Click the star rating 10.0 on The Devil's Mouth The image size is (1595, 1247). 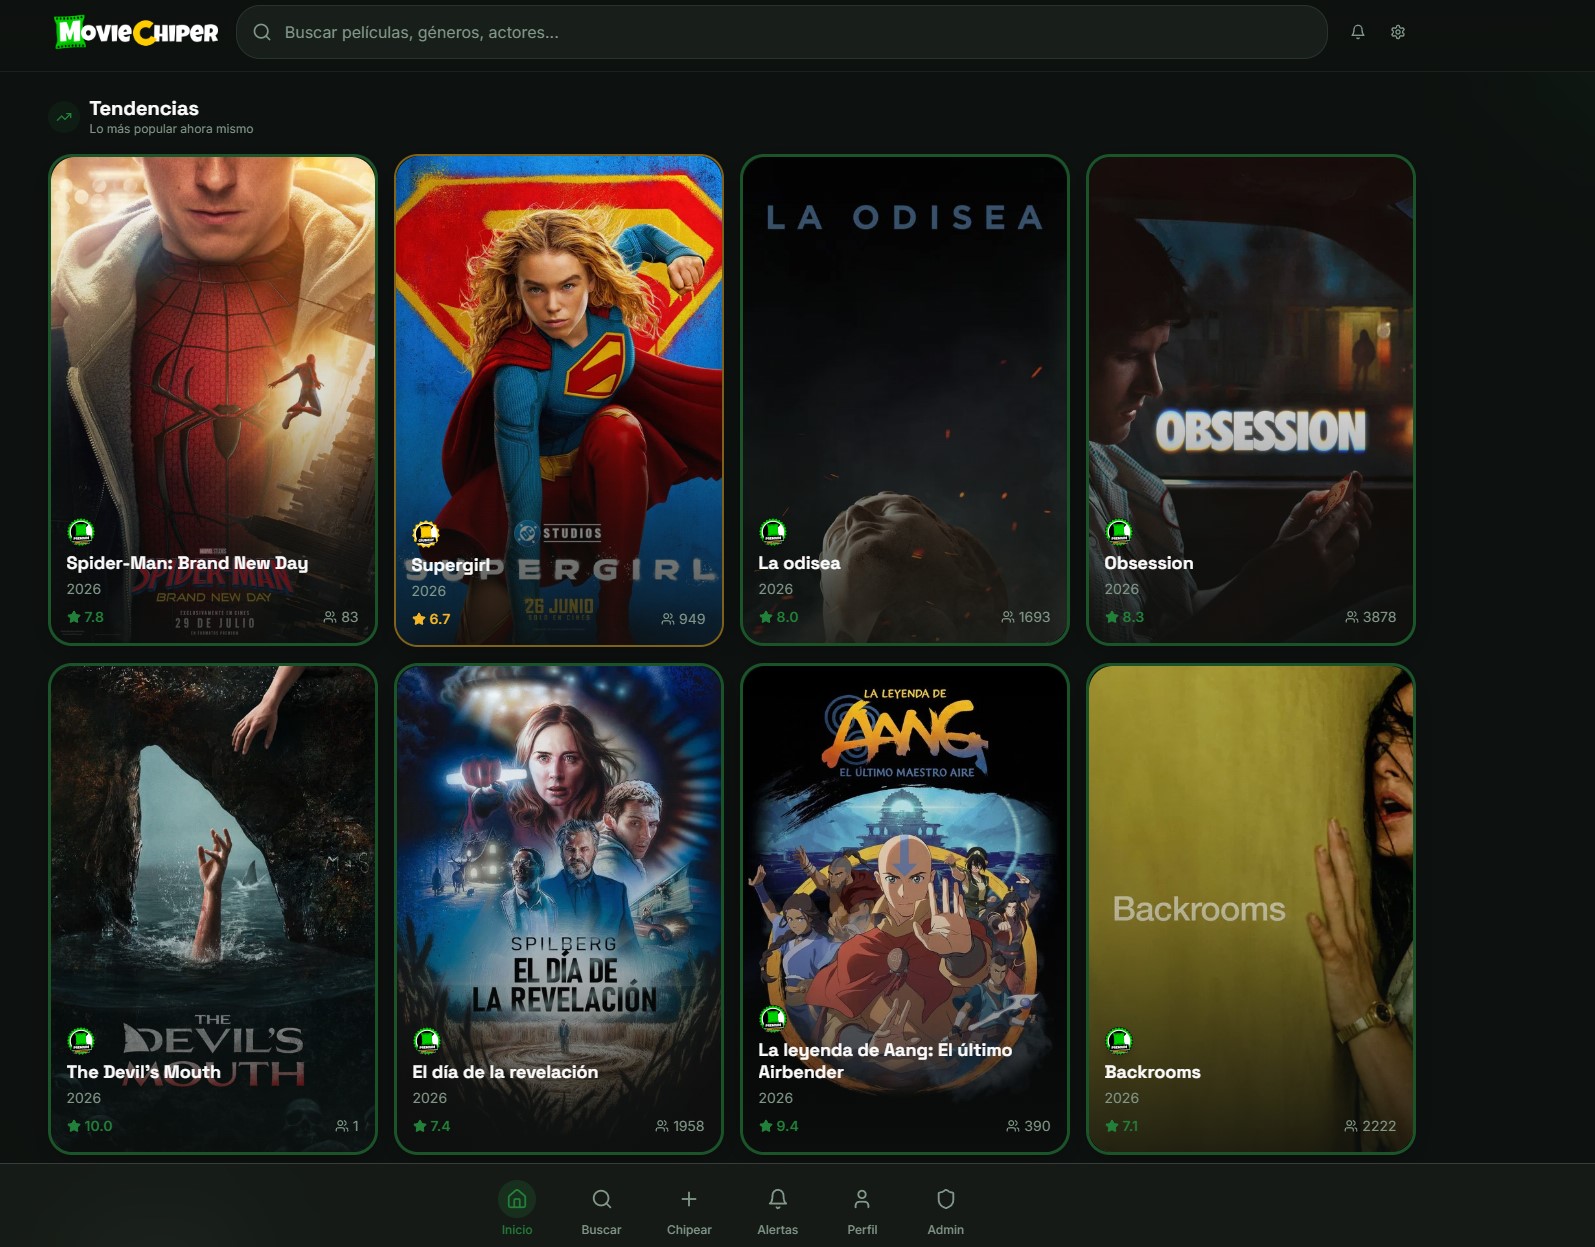(x=90, y=1126)
